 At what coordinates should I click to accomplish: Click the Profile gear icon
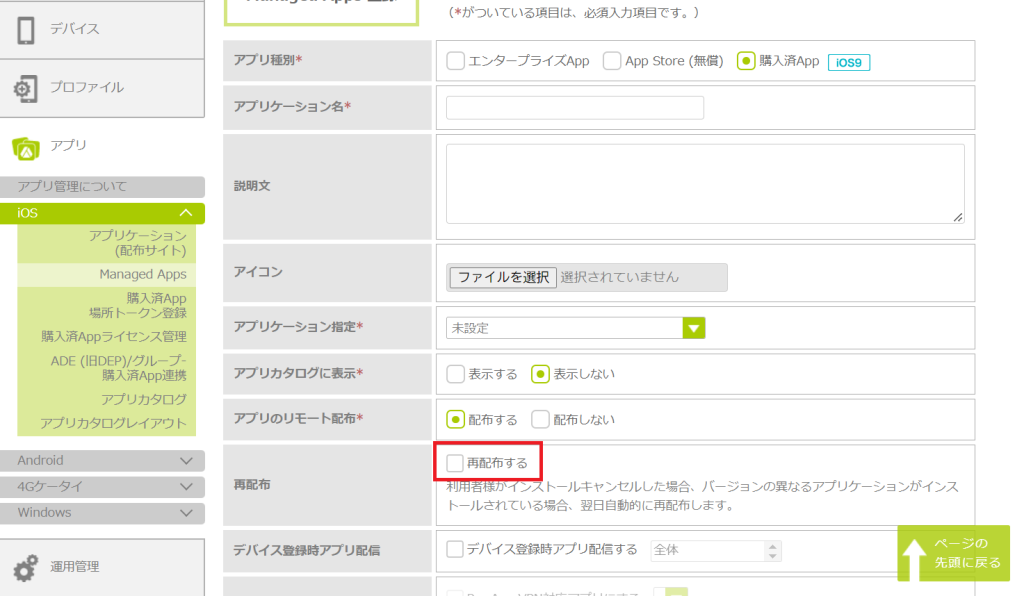[27, 88]
